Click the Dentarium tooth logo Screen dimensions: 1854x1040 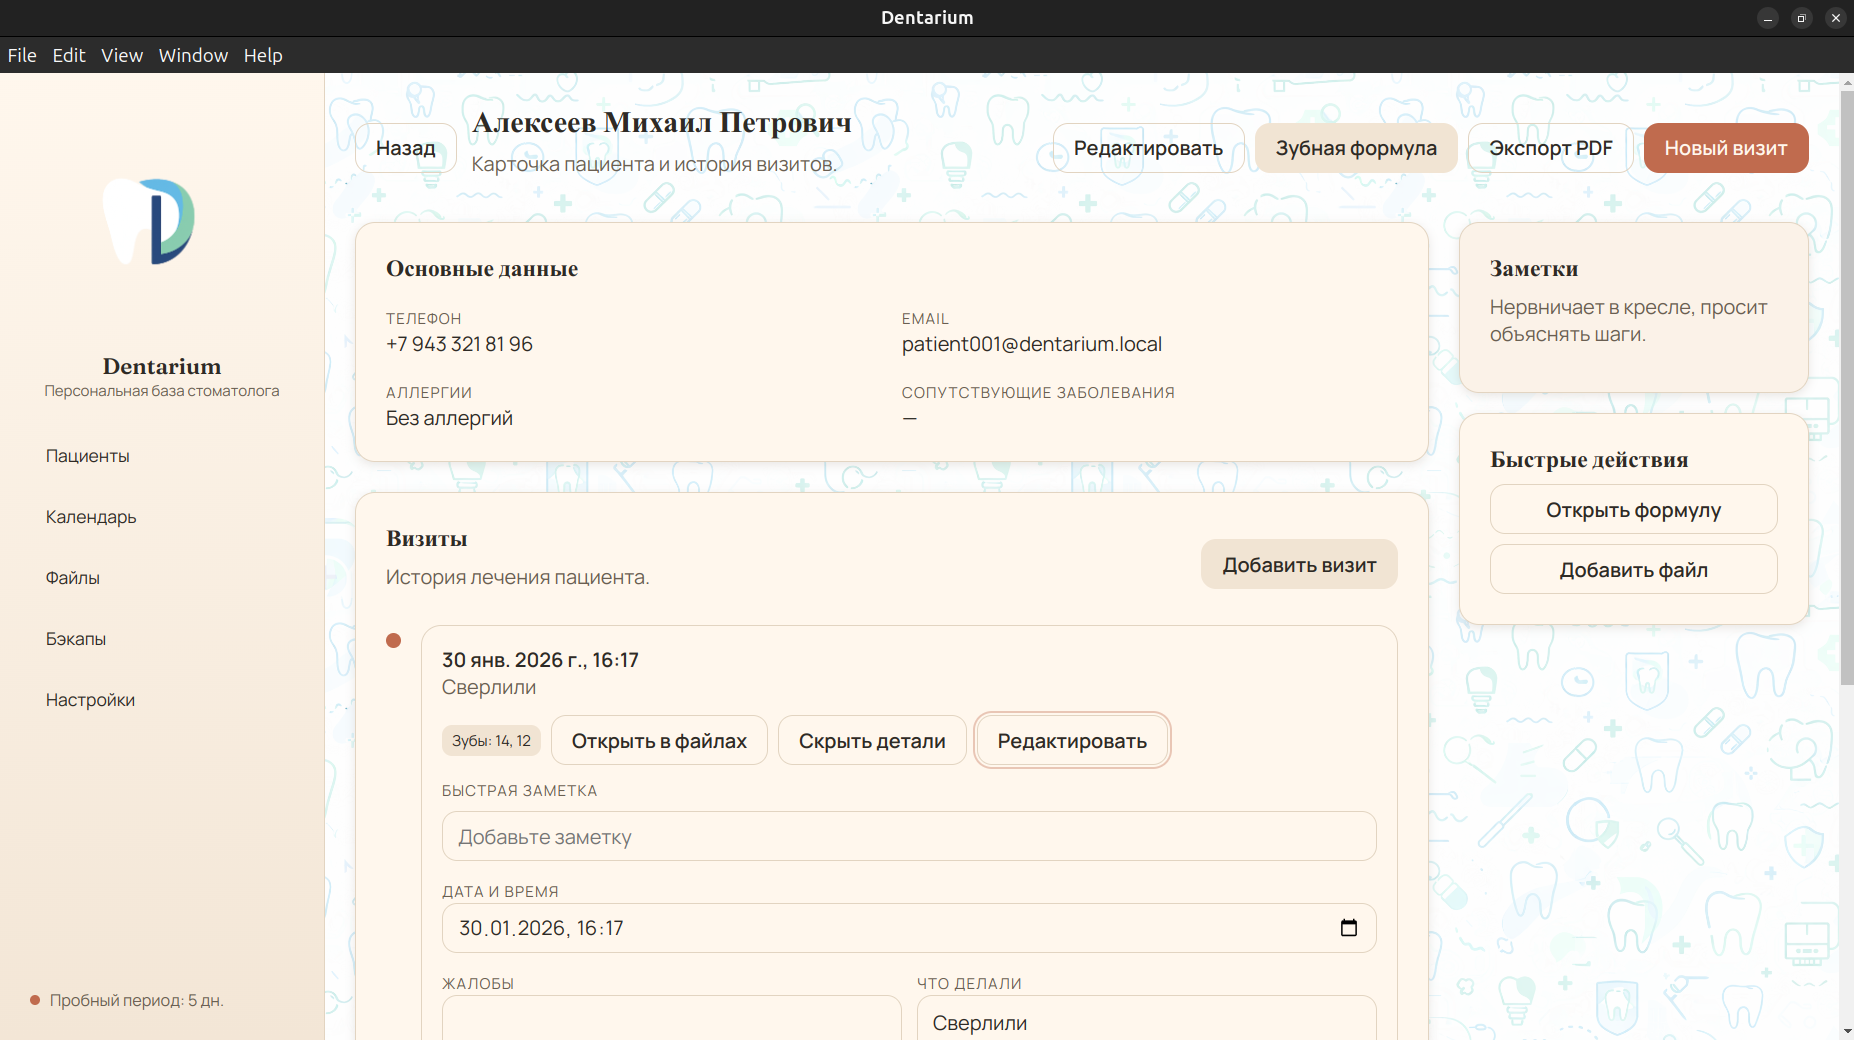point(148,222)
